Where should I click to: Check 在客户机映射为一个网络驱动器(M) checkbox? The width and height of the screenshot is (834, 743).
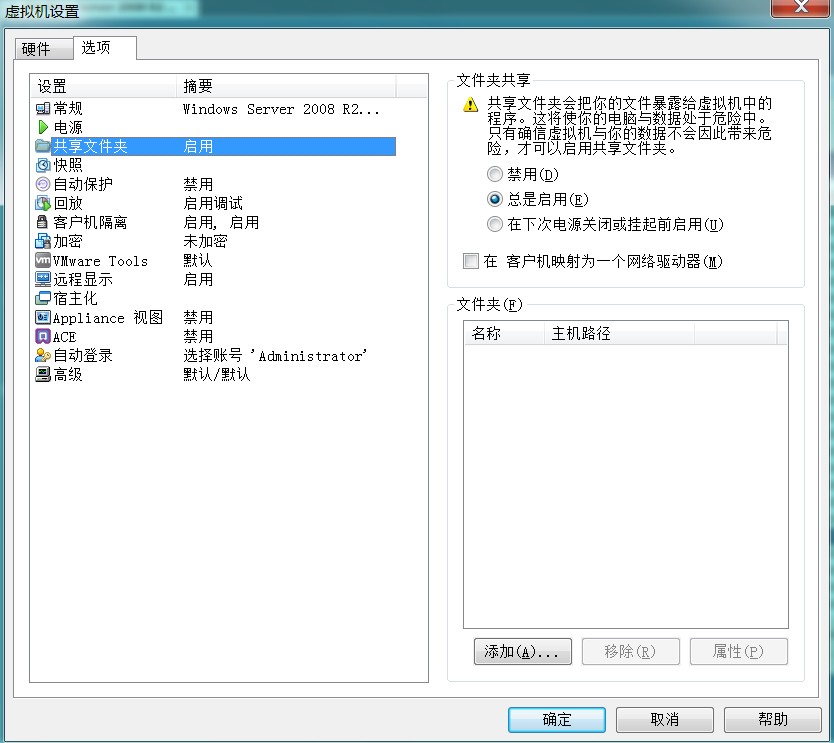[x=471, y=261]
